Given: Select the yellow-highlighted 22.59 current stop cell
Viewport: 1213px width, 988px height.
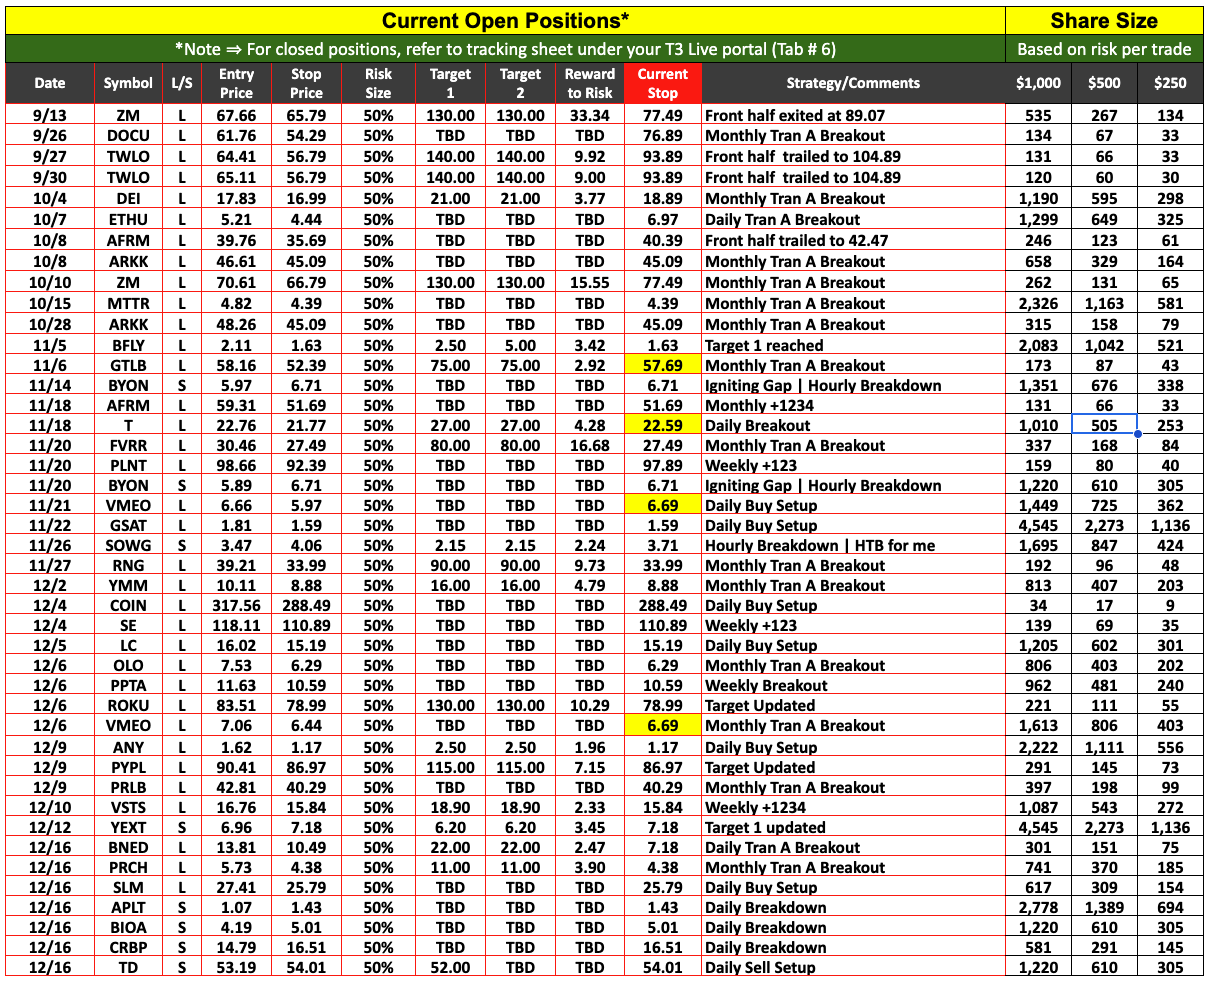Looking at the screenshot, I should [x=662, y=426].
